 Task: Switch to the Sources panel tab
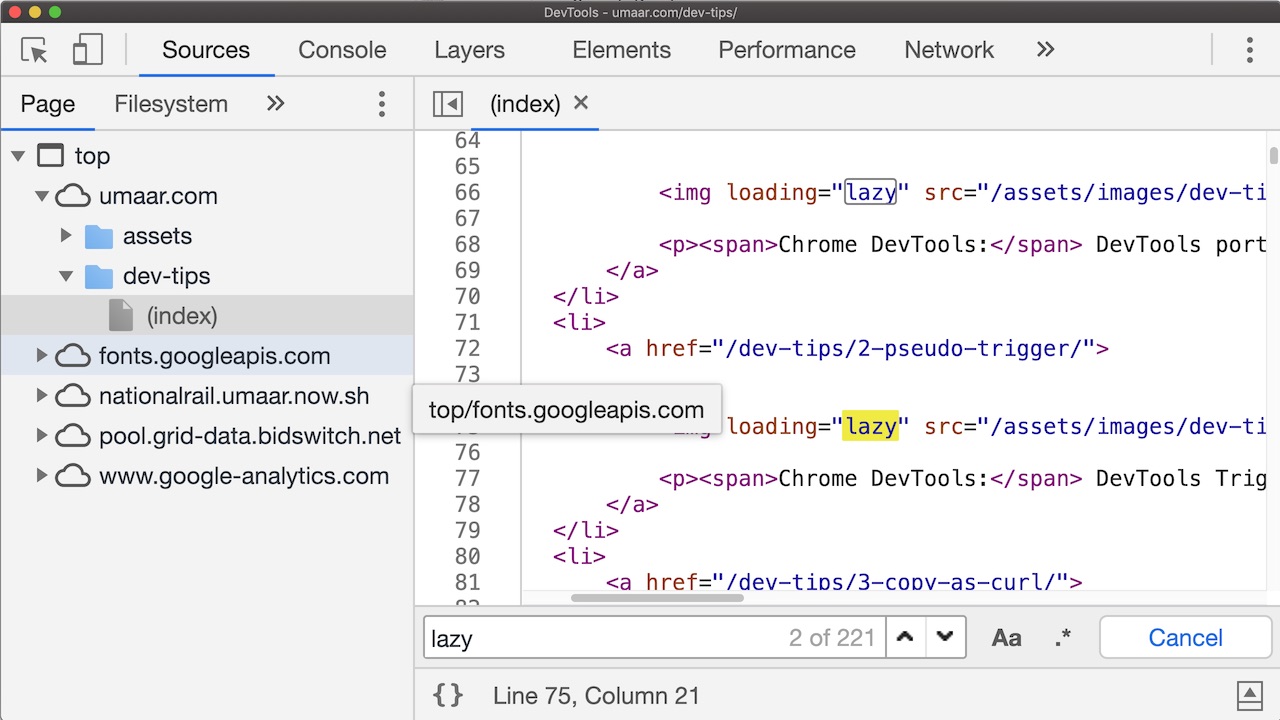[206, 50]
